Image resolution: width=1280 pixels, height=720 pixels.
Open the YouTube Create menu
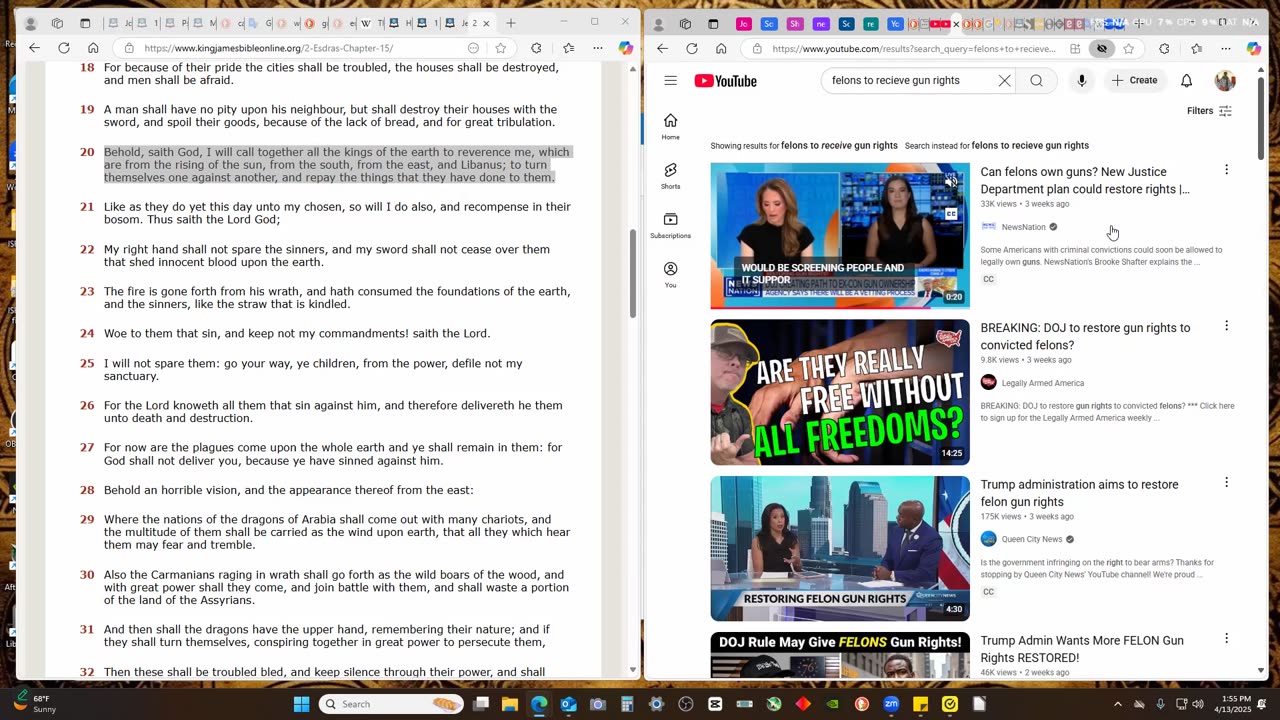(1134, 80)
